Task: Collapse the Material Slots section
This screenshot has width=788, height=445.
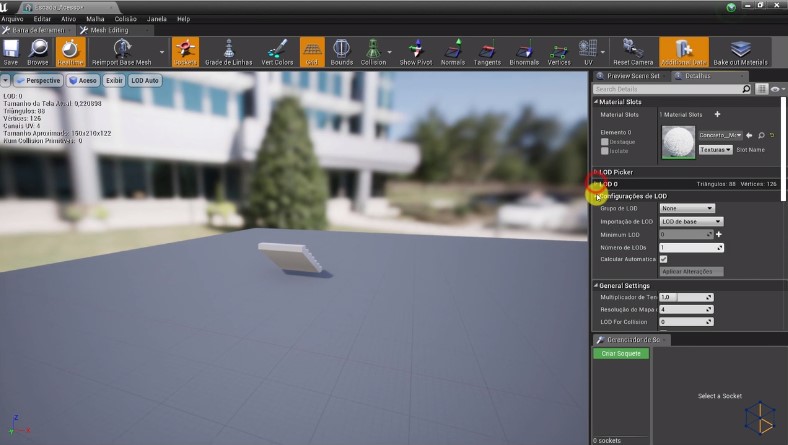Action: pos(596,102)
